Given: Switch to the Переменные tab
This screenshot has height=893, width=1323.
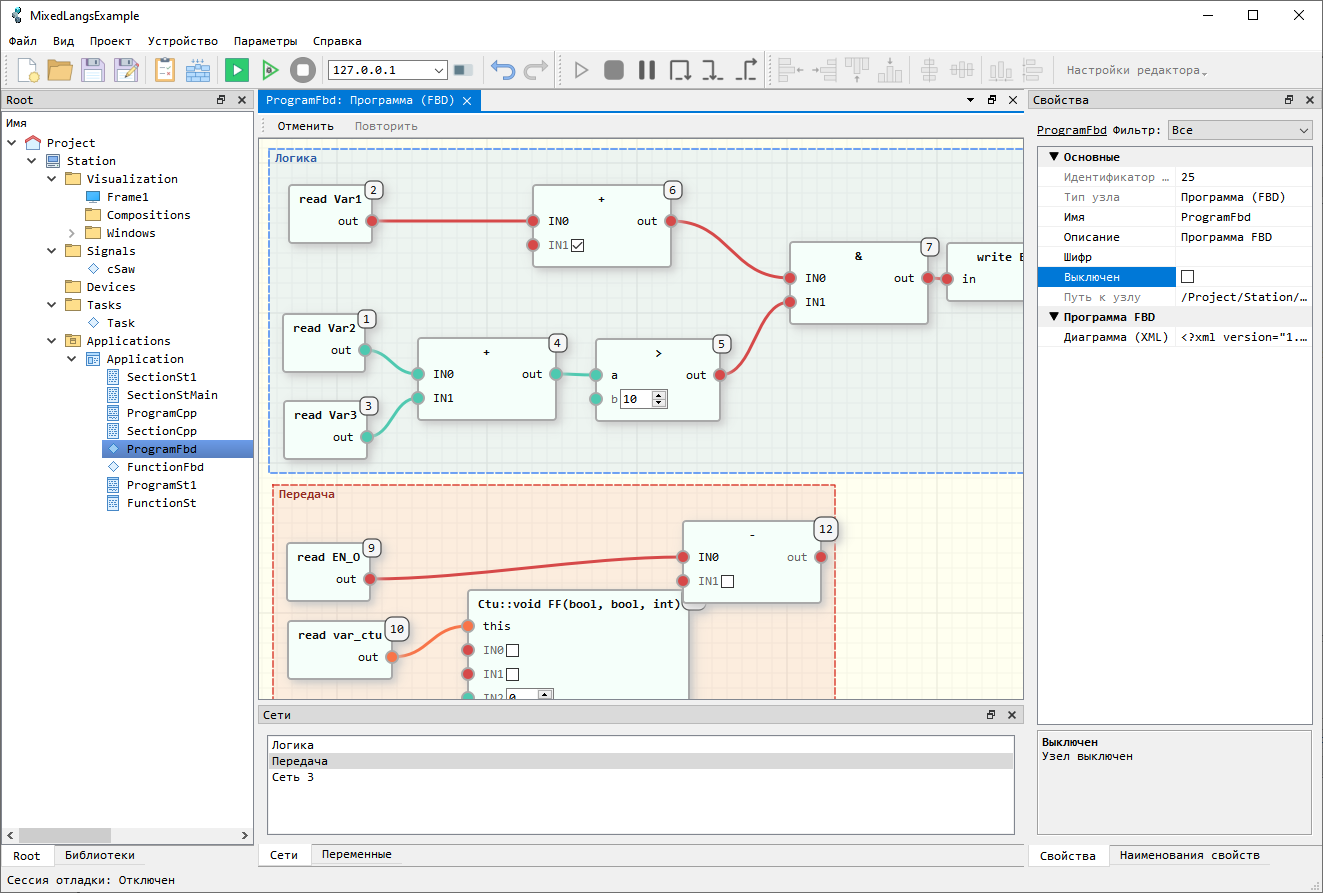Looking at the screenshot, I should (x=358, y=855).
